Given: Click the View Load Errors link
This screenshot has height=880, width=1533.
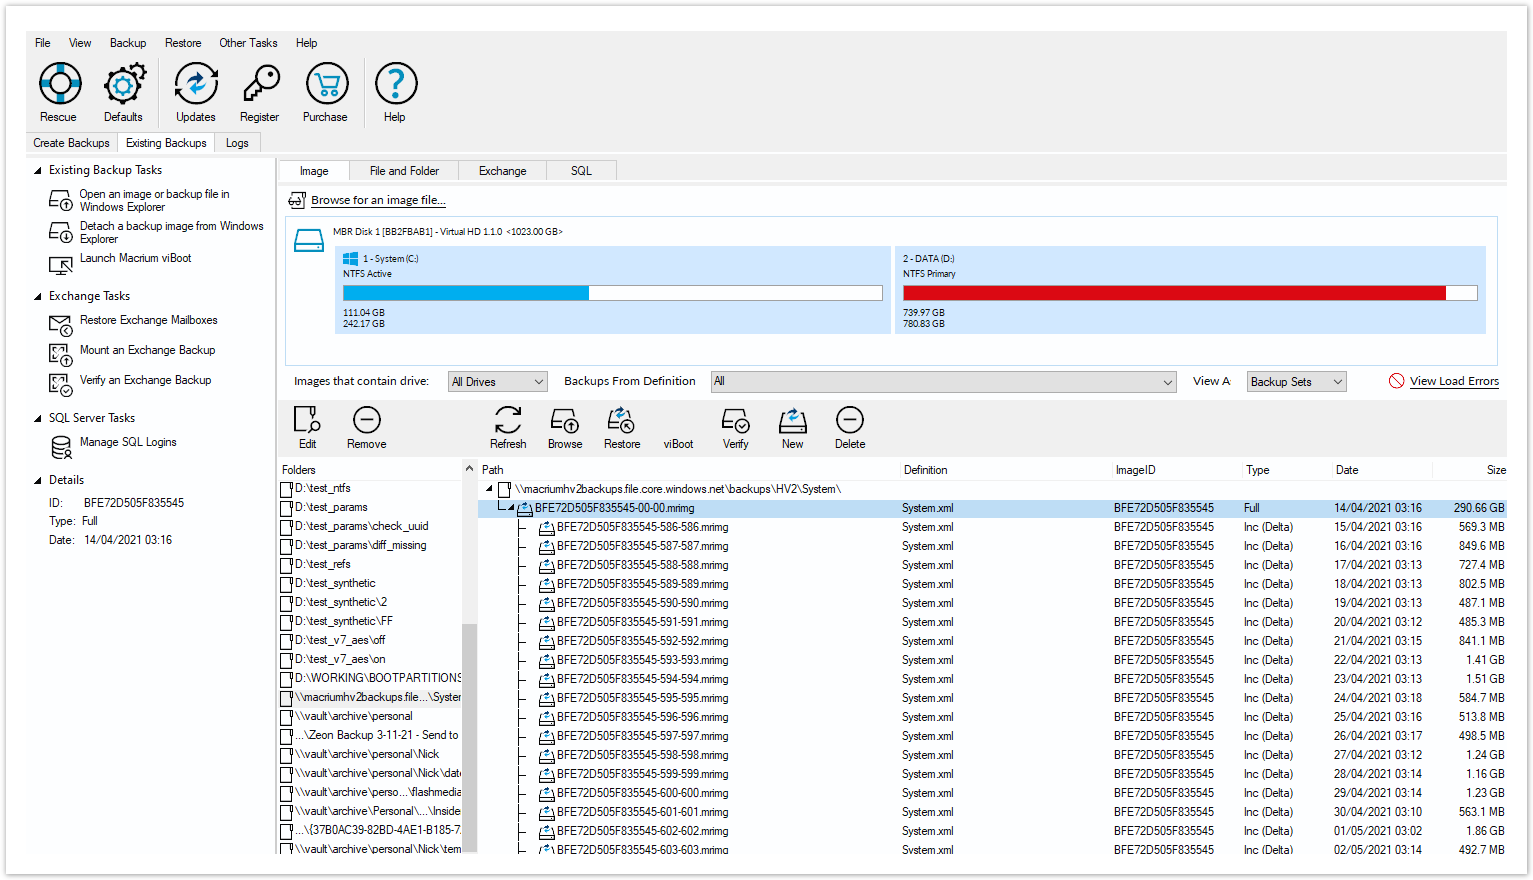Looking at the screenshot, I should [1454, 381].
